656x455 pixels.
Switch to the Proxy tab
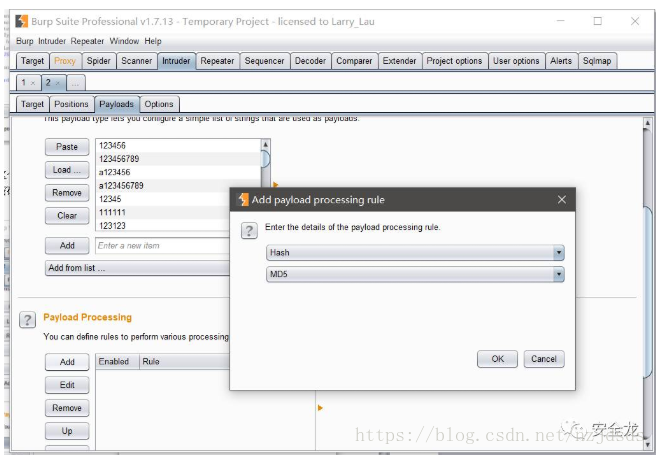(65, 61)
